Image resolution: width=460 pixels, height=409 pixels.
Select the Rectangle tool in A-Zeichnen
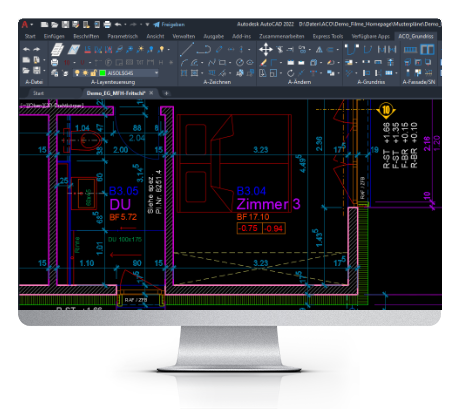pos(222,62)
